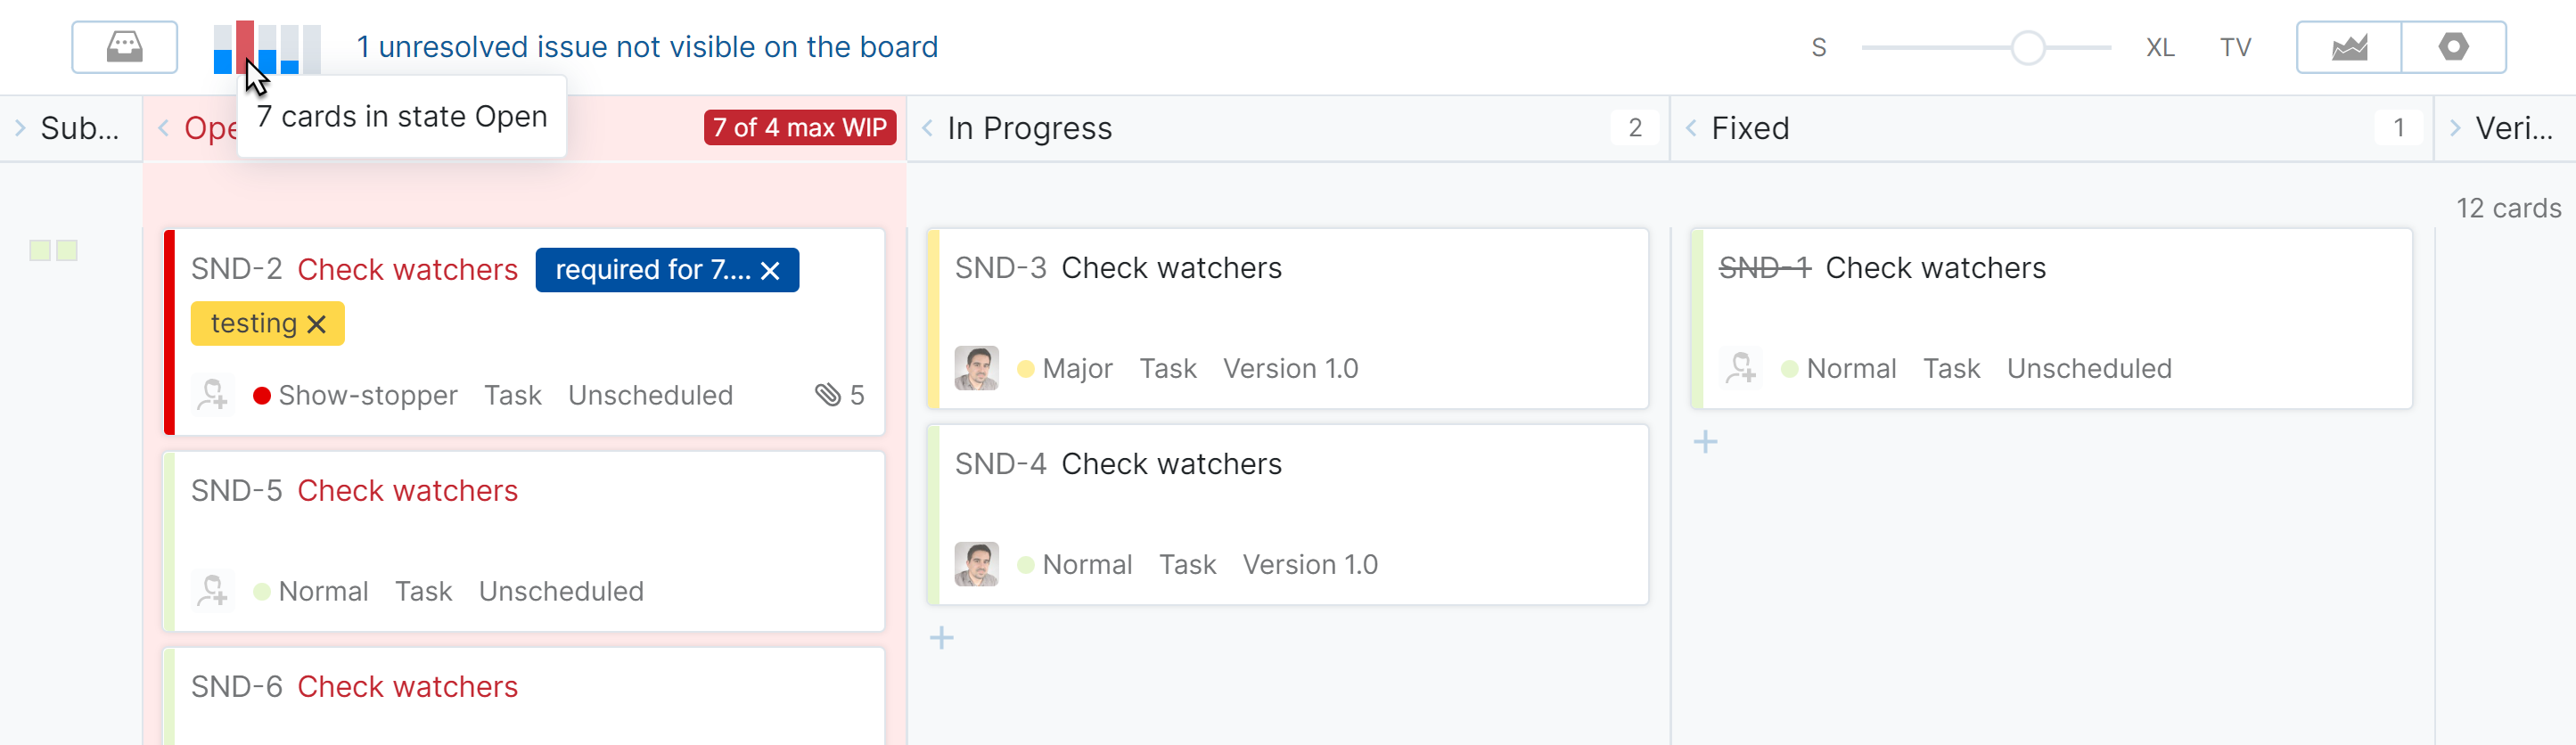Image resolution: width=2576 pixels, height=745 pixels.
Task: Click assignee avatar on SND-3 card
Action: pos(976,368)
